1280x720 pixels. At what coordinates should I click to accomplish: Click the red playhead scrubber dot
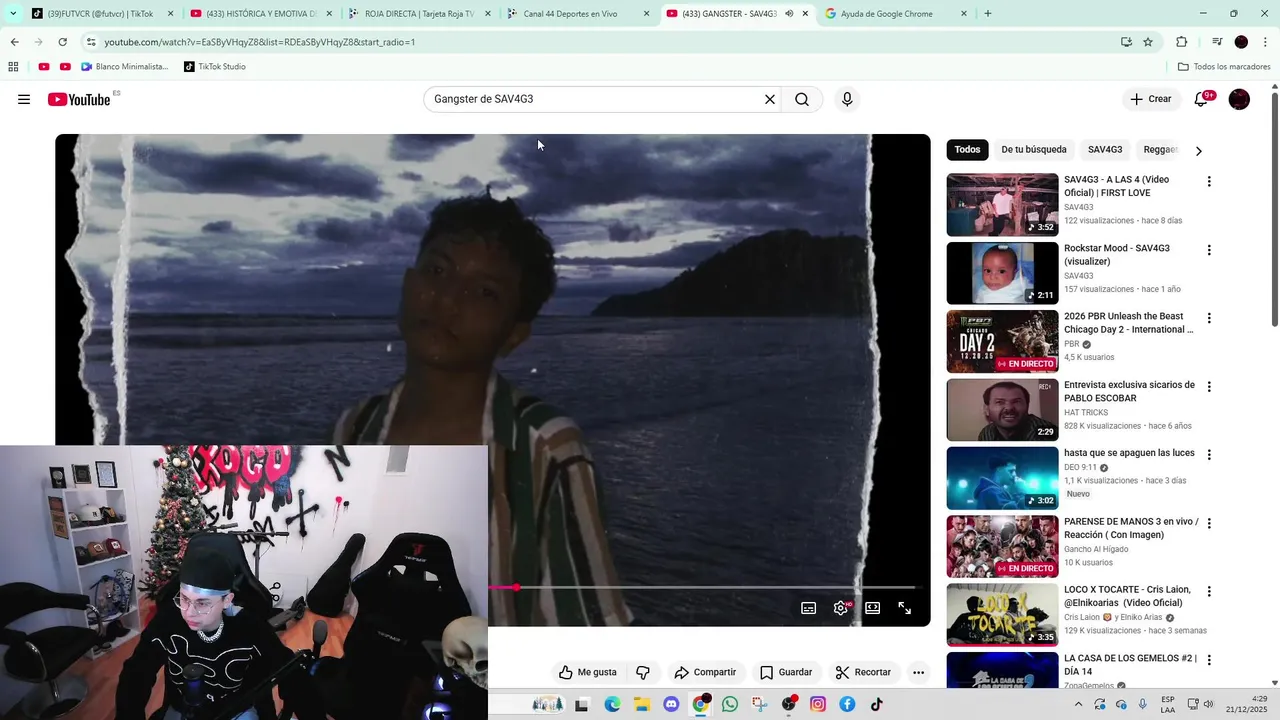(x=516, y=587)
